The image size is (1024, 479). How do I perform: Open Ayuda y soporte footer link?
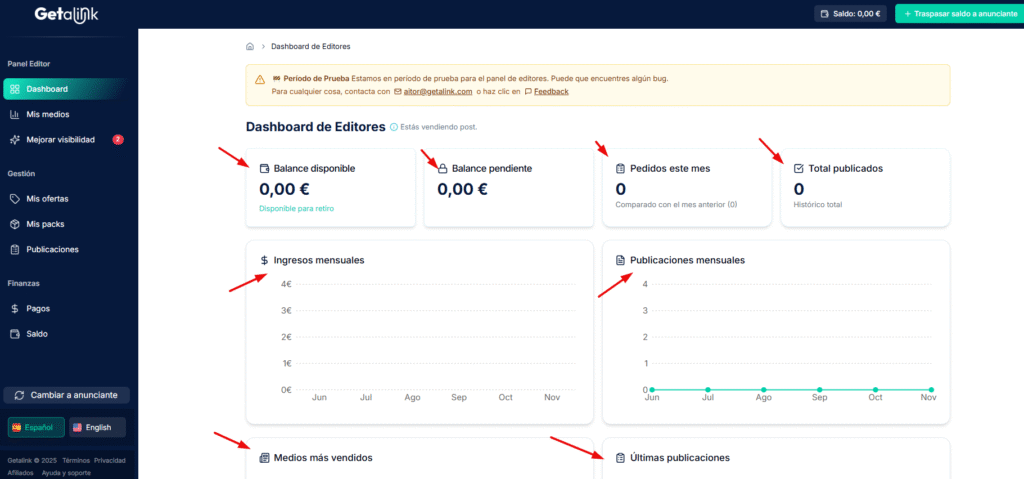66,472
